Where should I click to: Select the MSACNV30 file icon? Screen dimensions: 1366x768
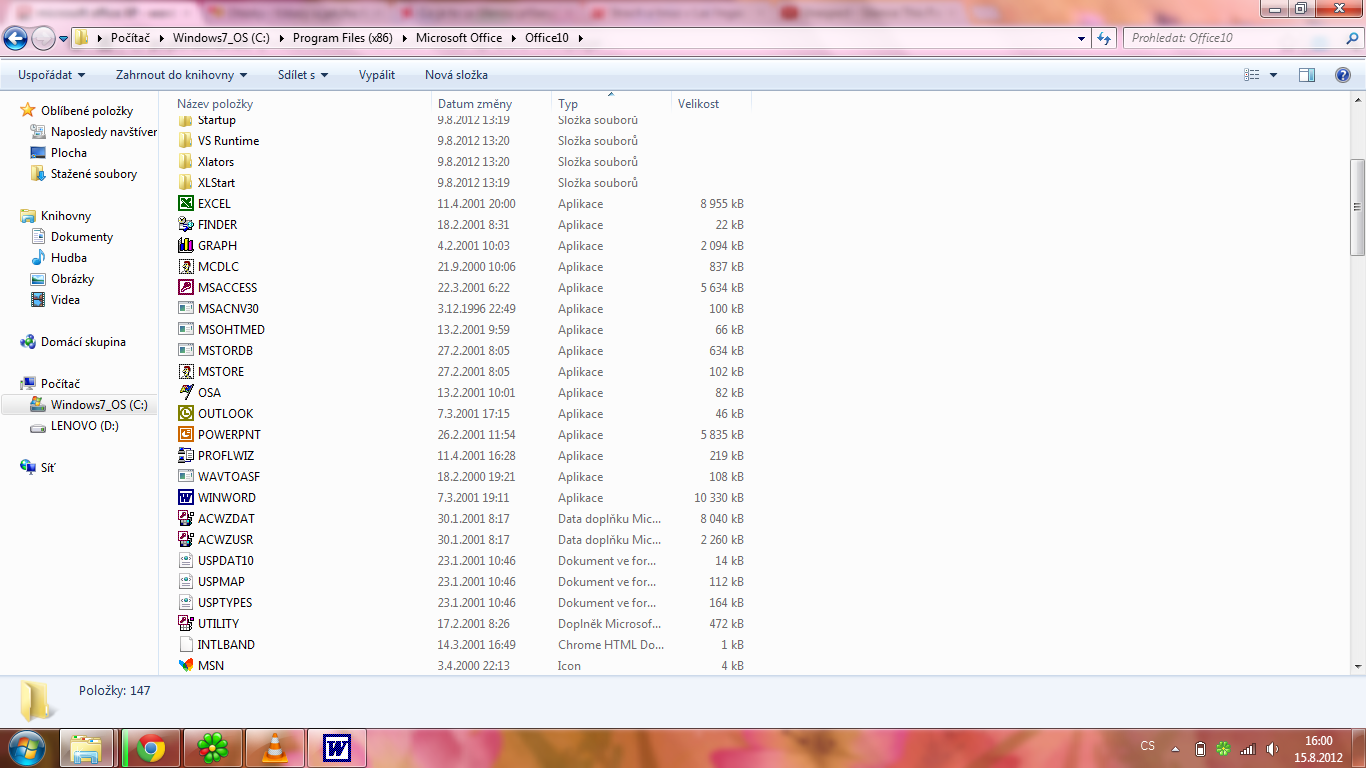click(x=185, y=309)
